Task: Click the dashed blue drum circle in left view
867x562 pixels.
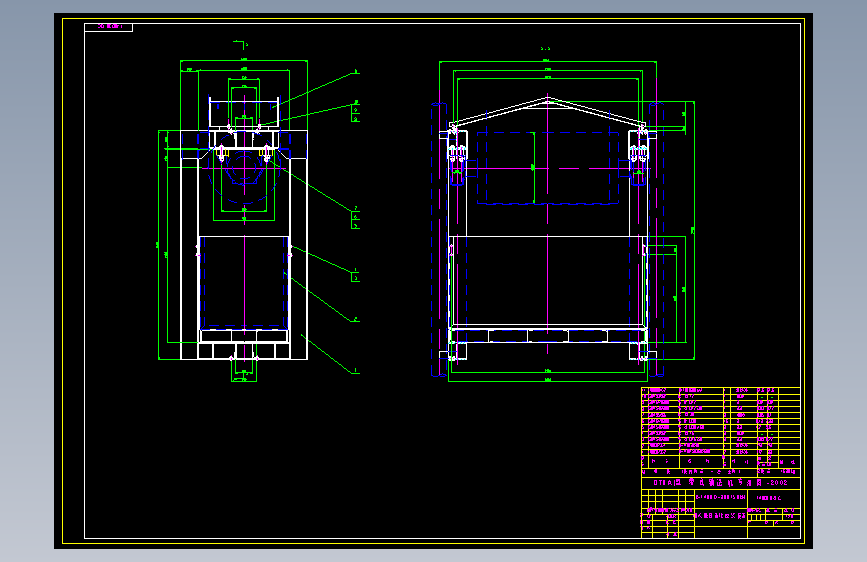Action: point(244,168)
